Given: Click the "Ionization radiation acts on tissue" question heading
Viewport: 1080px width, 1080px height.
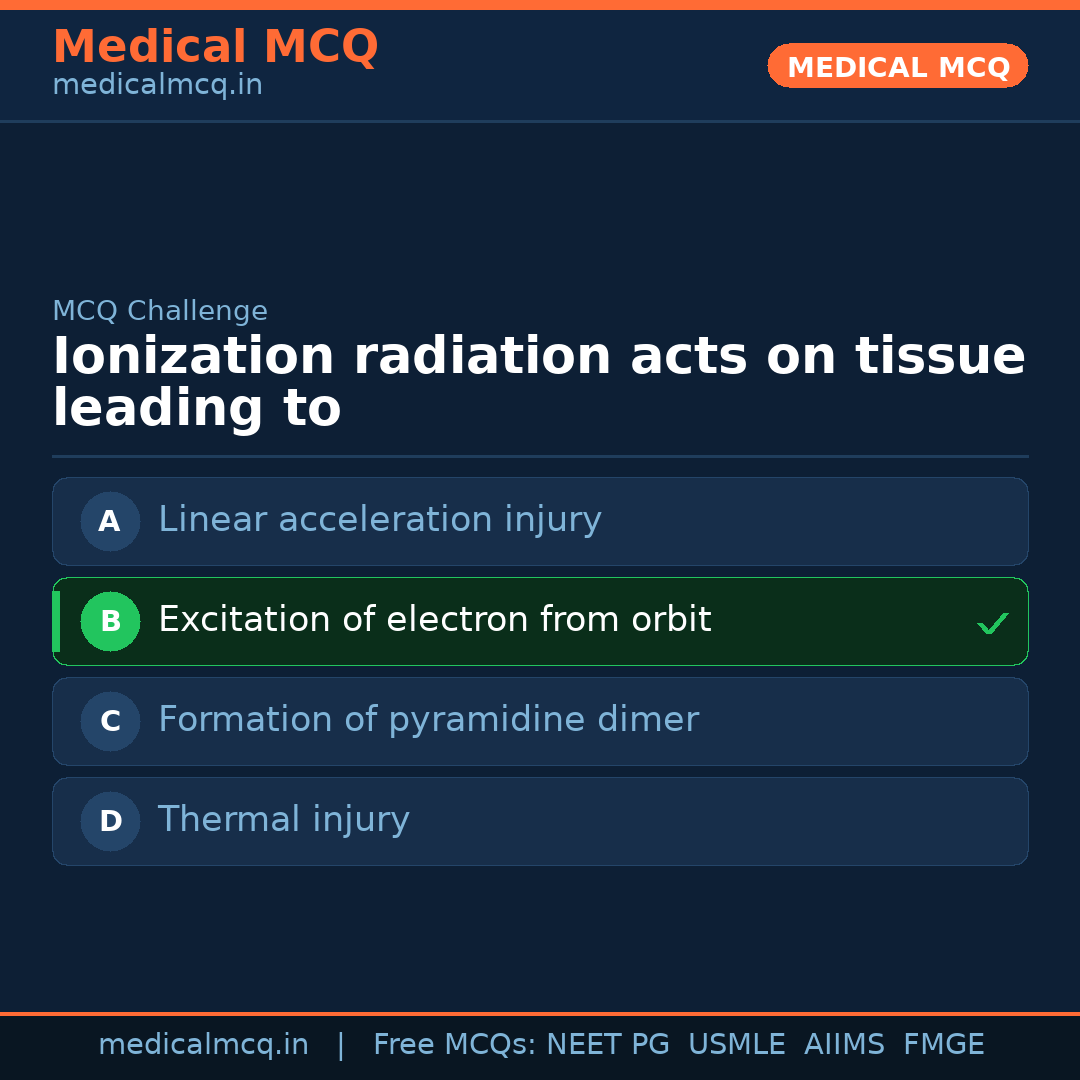Looking at the screenshot, I should pyautogui.click(x=539, y=358).
